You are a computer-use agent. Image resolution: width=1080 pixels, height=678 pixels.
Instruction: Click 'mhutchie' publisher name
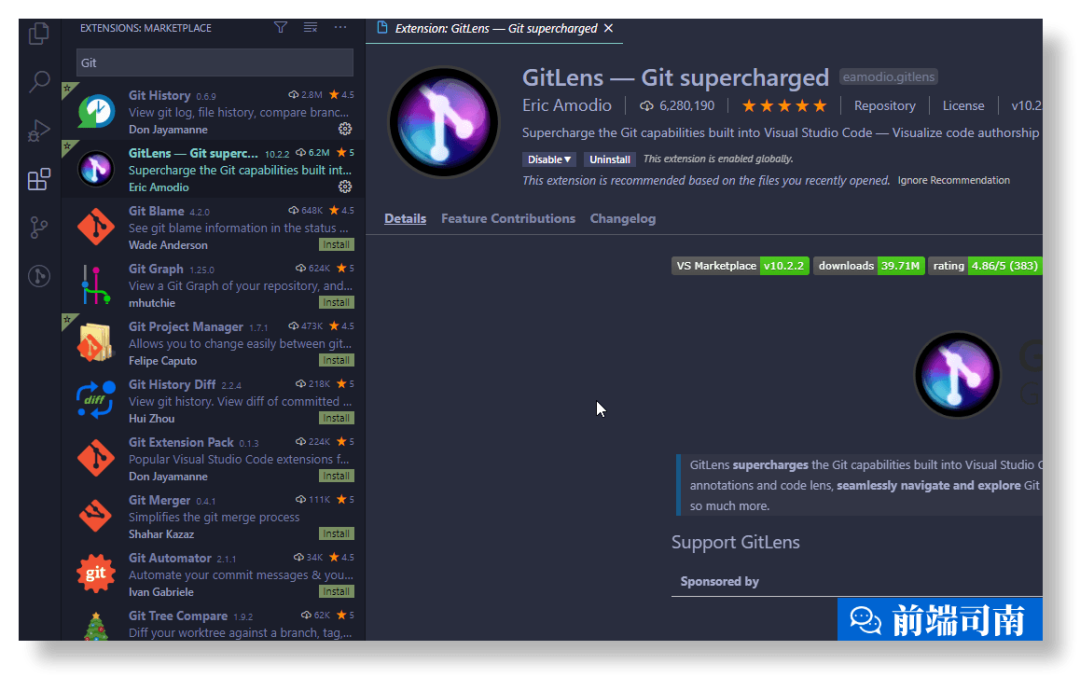[x=152, y=303]
